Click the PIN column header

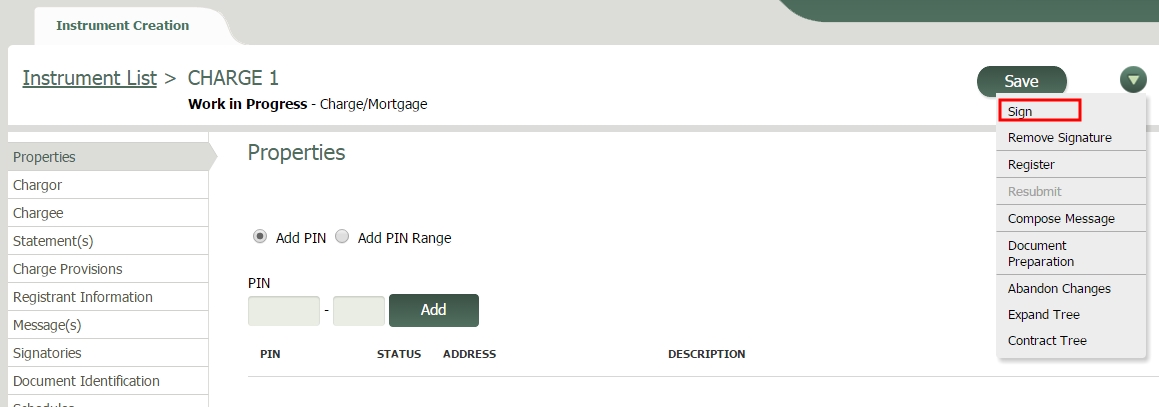coord(270,354)
